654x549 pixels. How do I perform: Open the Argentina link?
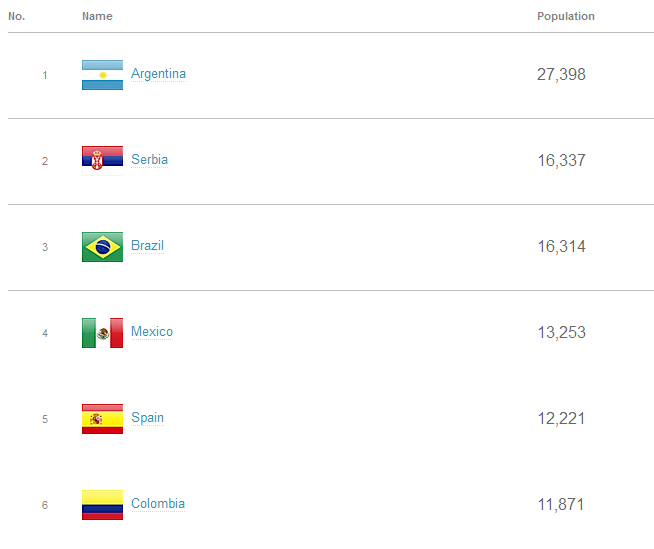click(x=158, y=74)
